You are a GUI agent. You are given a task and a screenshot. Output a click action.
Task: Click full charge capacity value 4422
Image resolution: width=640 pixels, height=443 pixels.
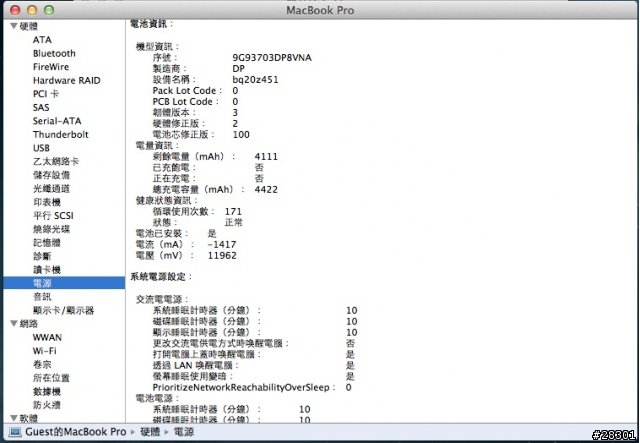coord(266,189)
